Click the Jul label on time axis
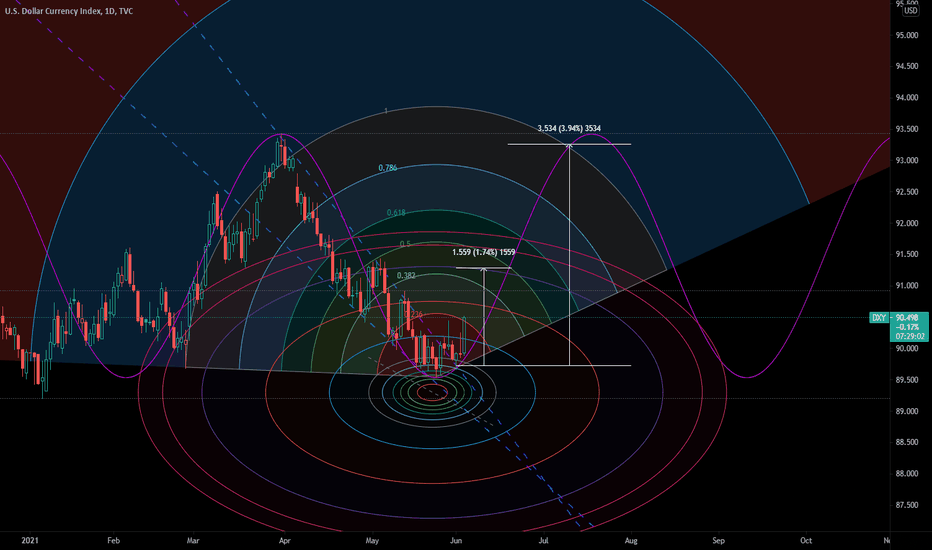 pos(543,540)
